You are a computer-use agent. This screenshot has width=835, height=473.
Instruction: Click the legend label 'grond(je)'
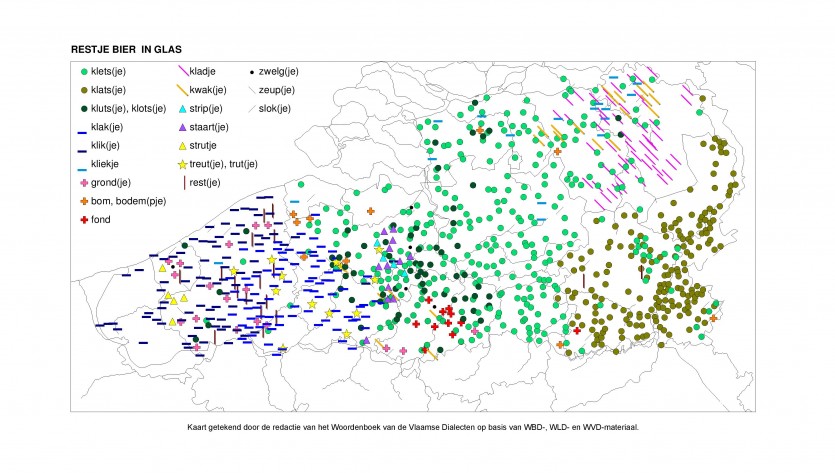110,183
